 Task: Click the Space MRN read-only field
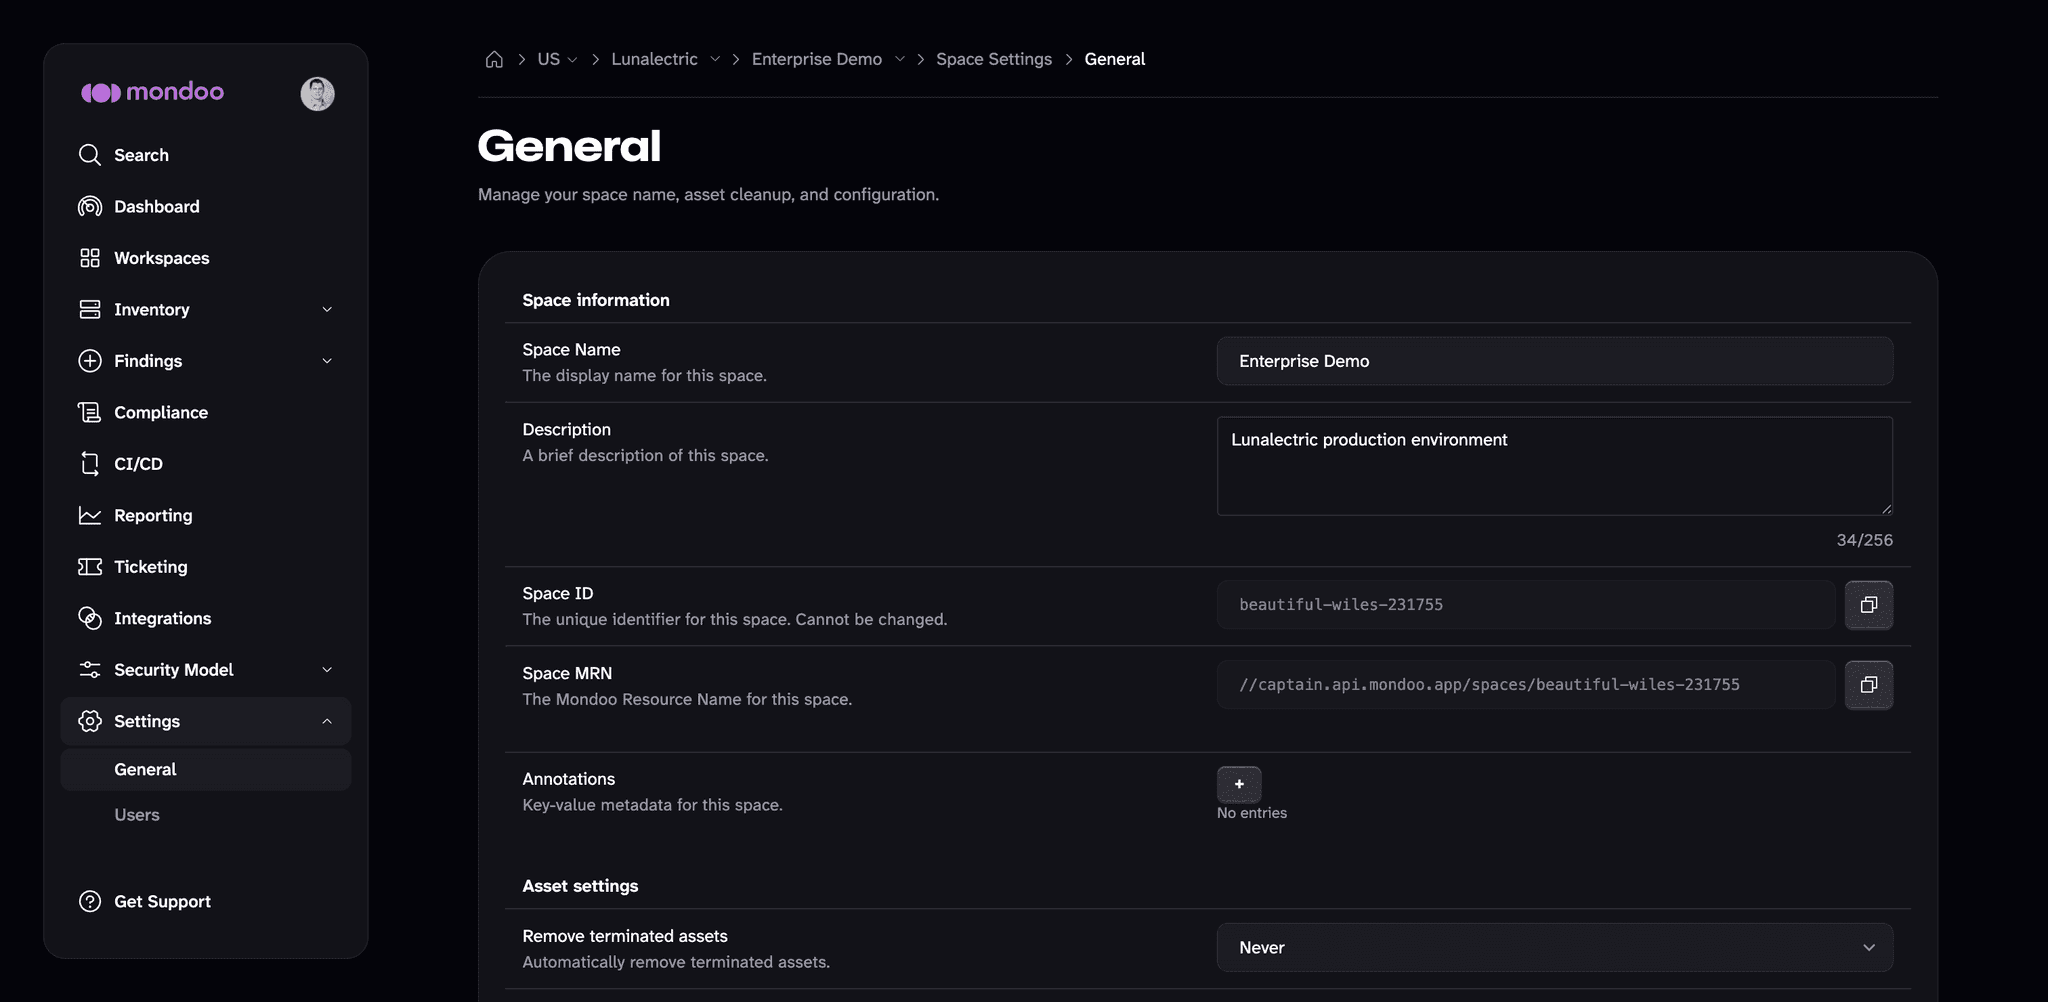[x=1526, y=685]
